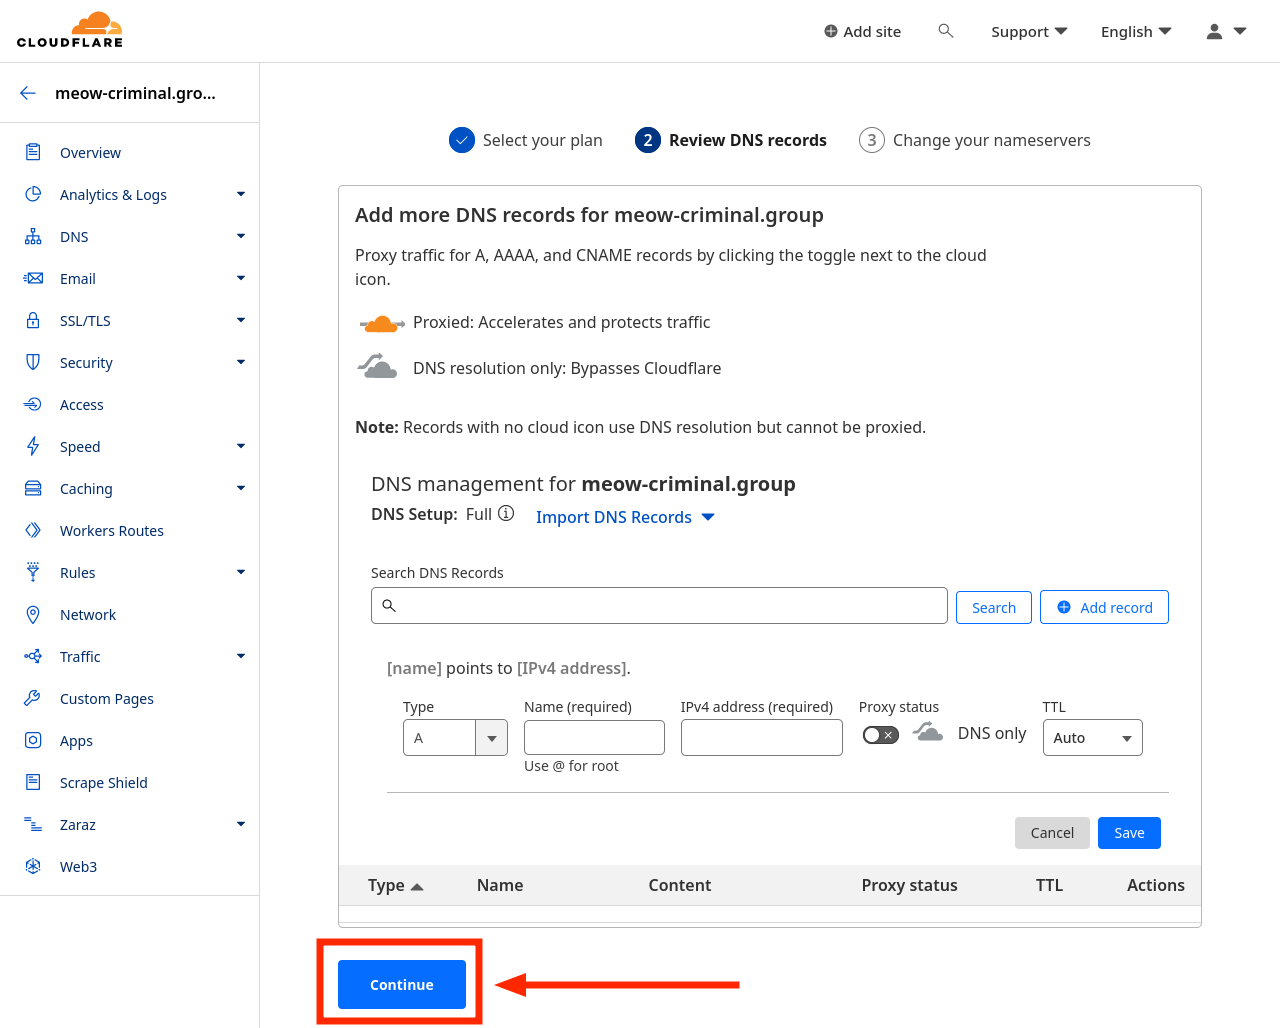Click the Speed lightning bolt icon
The image size is (1280, 1028).
point(33,446)
